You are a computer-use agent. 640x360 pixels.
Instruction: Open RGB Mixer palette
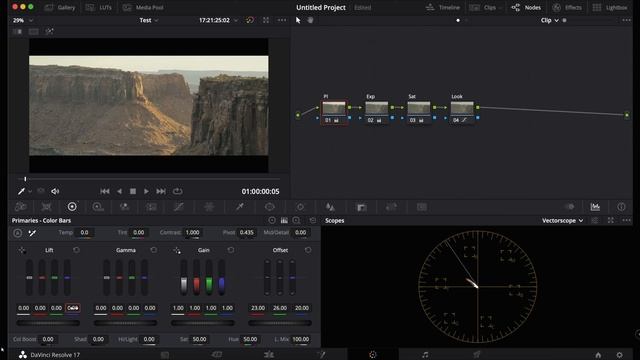click(124, 207)
